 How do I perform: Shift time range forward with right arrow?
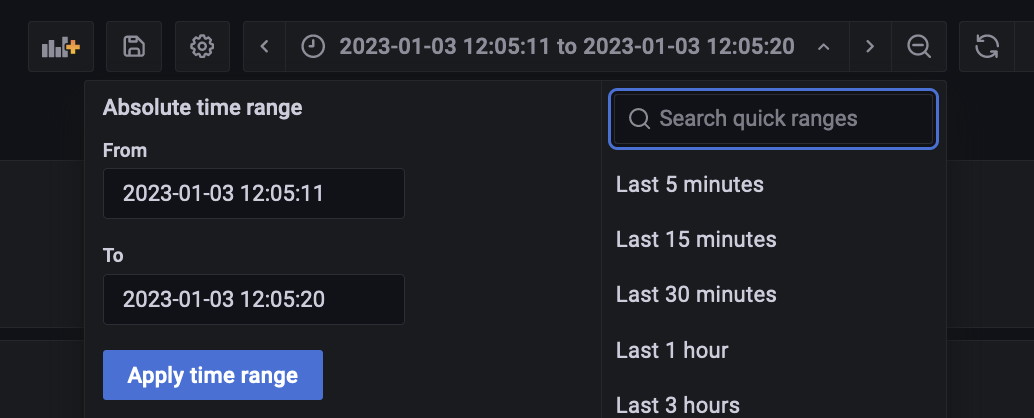[x=870, y=47]
